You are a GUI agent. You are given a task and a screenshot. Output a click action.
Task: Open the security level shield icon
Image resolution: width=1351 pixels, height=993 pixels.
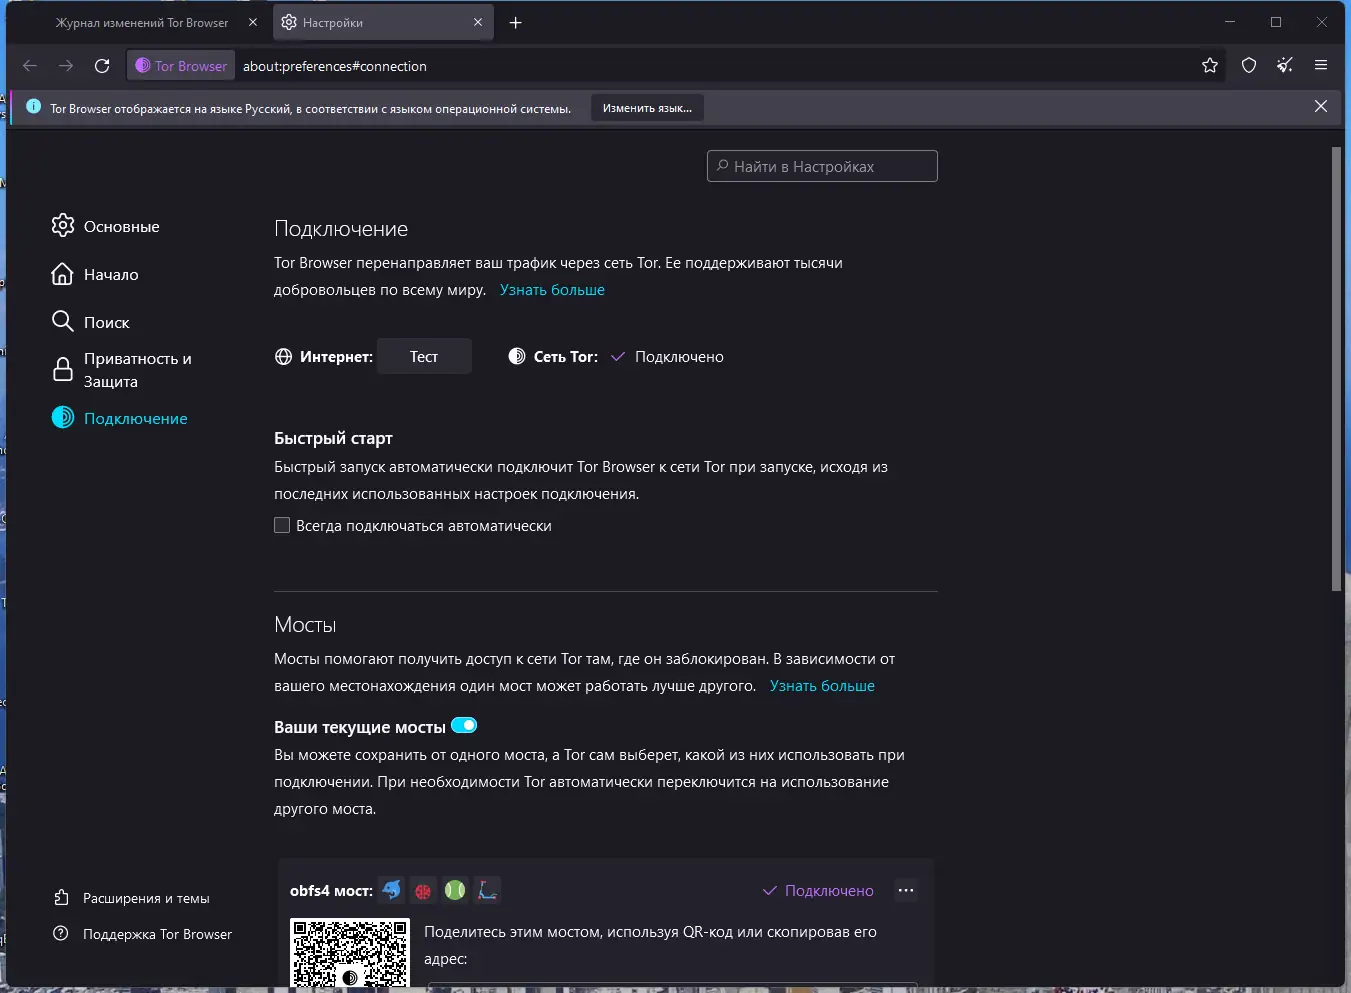(1249, 66)
